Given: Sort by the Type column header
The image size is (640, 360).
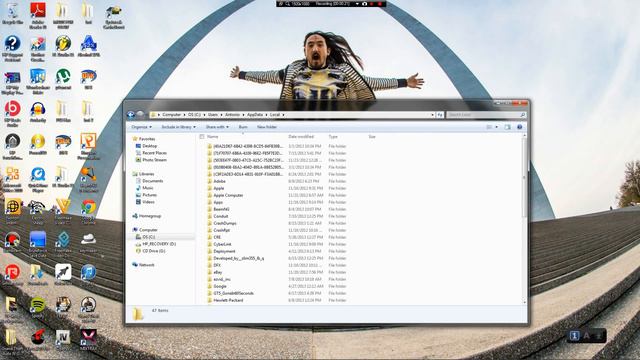Looking at the screenshot, I should coord(333,137).
